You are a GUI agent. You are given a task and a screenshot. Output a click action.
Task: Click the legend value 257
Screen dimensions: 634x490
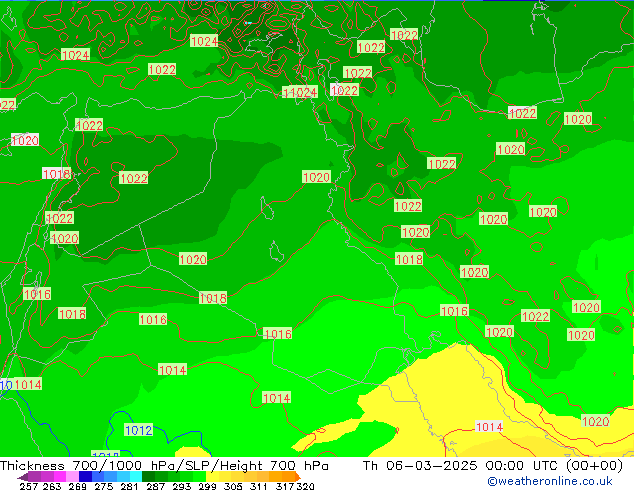pos(29,486)
